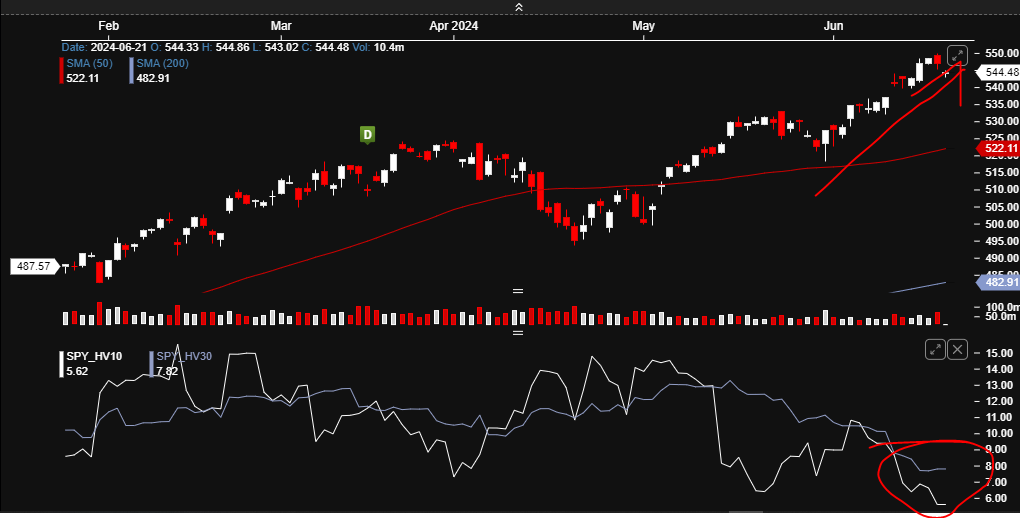Expand the price chart to full size
1020x518 pixels.
957,56
